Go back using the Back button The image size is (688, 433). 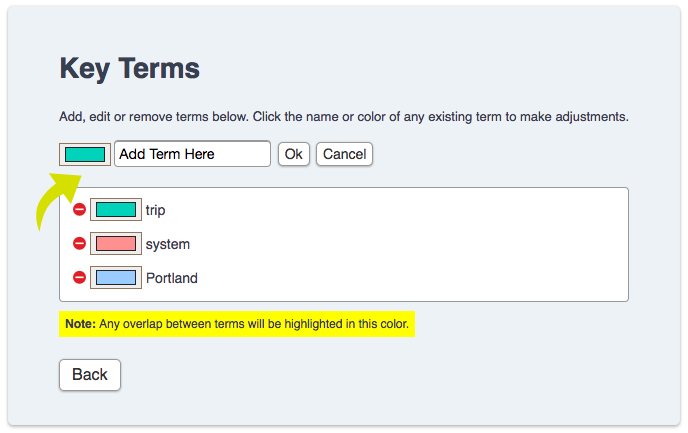point(90,375)
